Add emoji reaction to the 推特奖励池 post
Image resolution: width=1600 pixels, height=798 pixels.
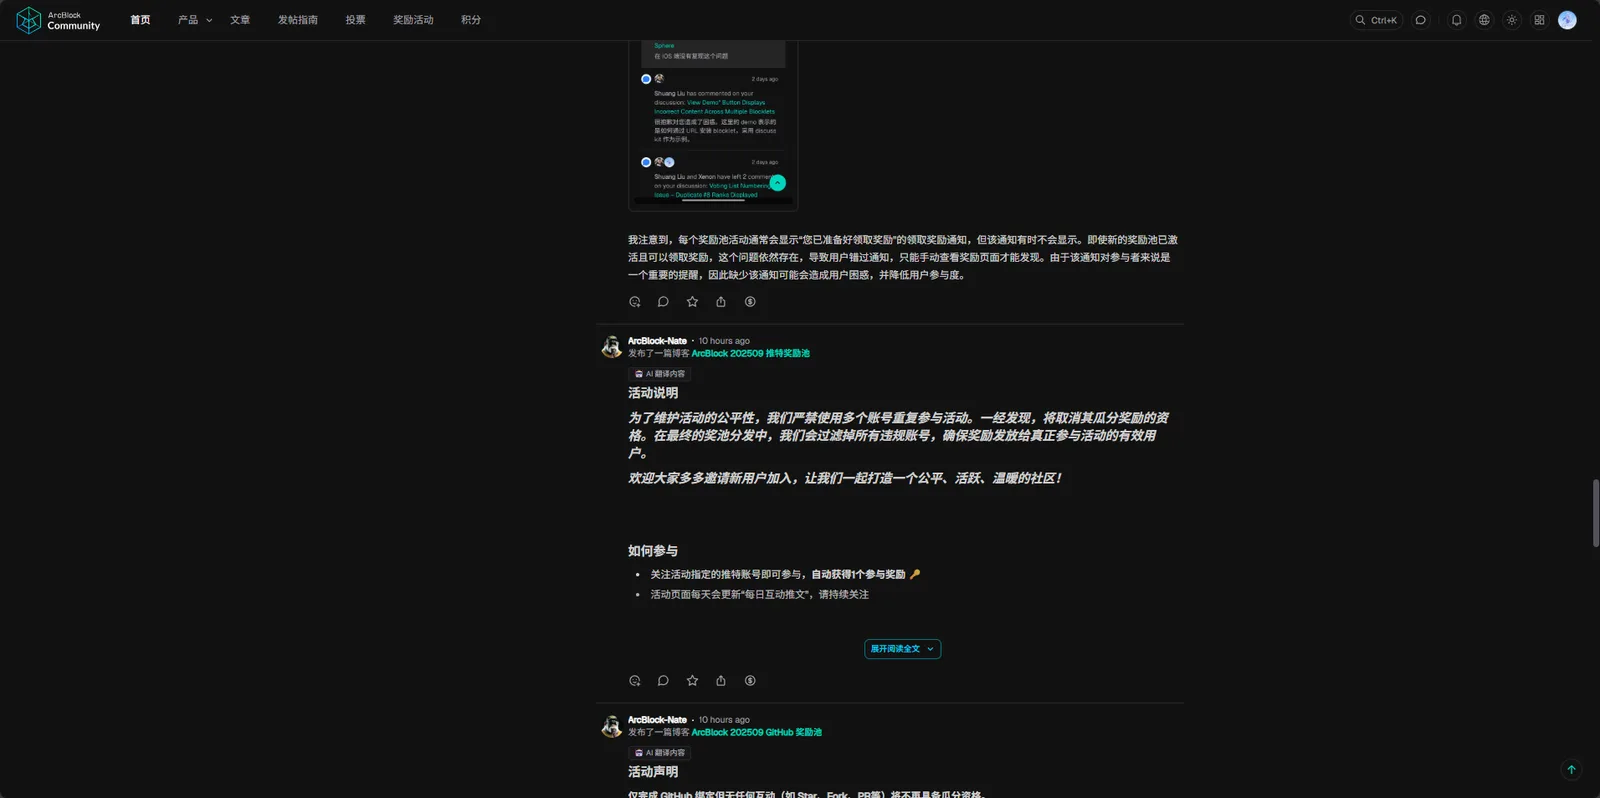coord(634,681)
